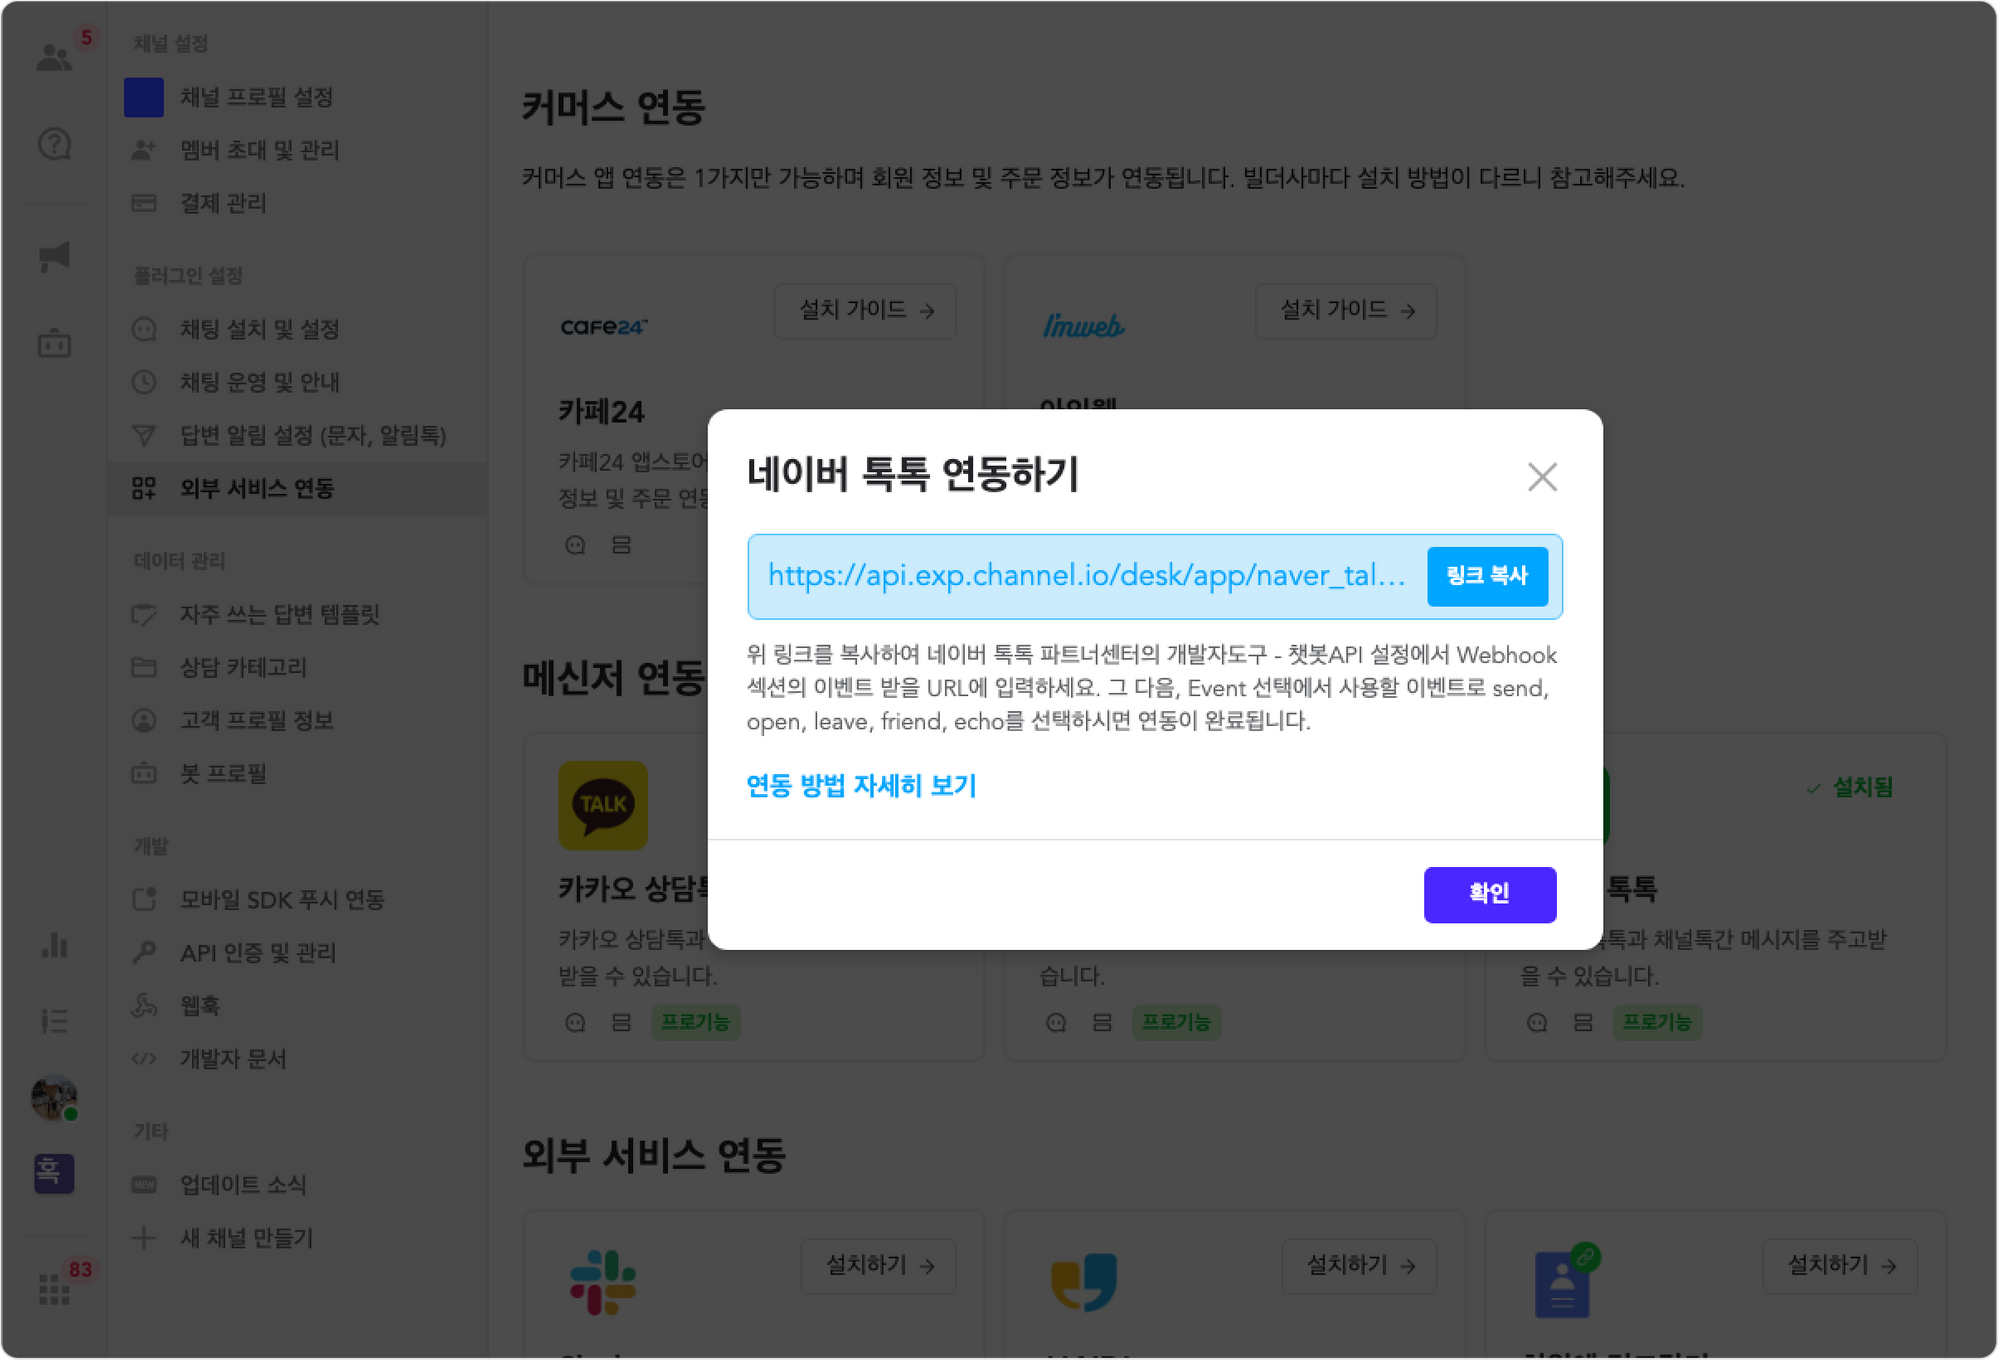Click the user avatar in left rail
This screenshot has height=1362, width=2000.
(x=54, y=1097)
